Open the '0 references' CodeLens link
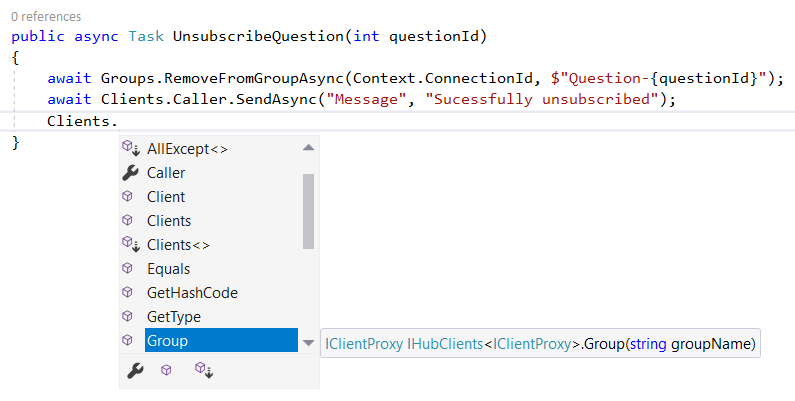 46,17
